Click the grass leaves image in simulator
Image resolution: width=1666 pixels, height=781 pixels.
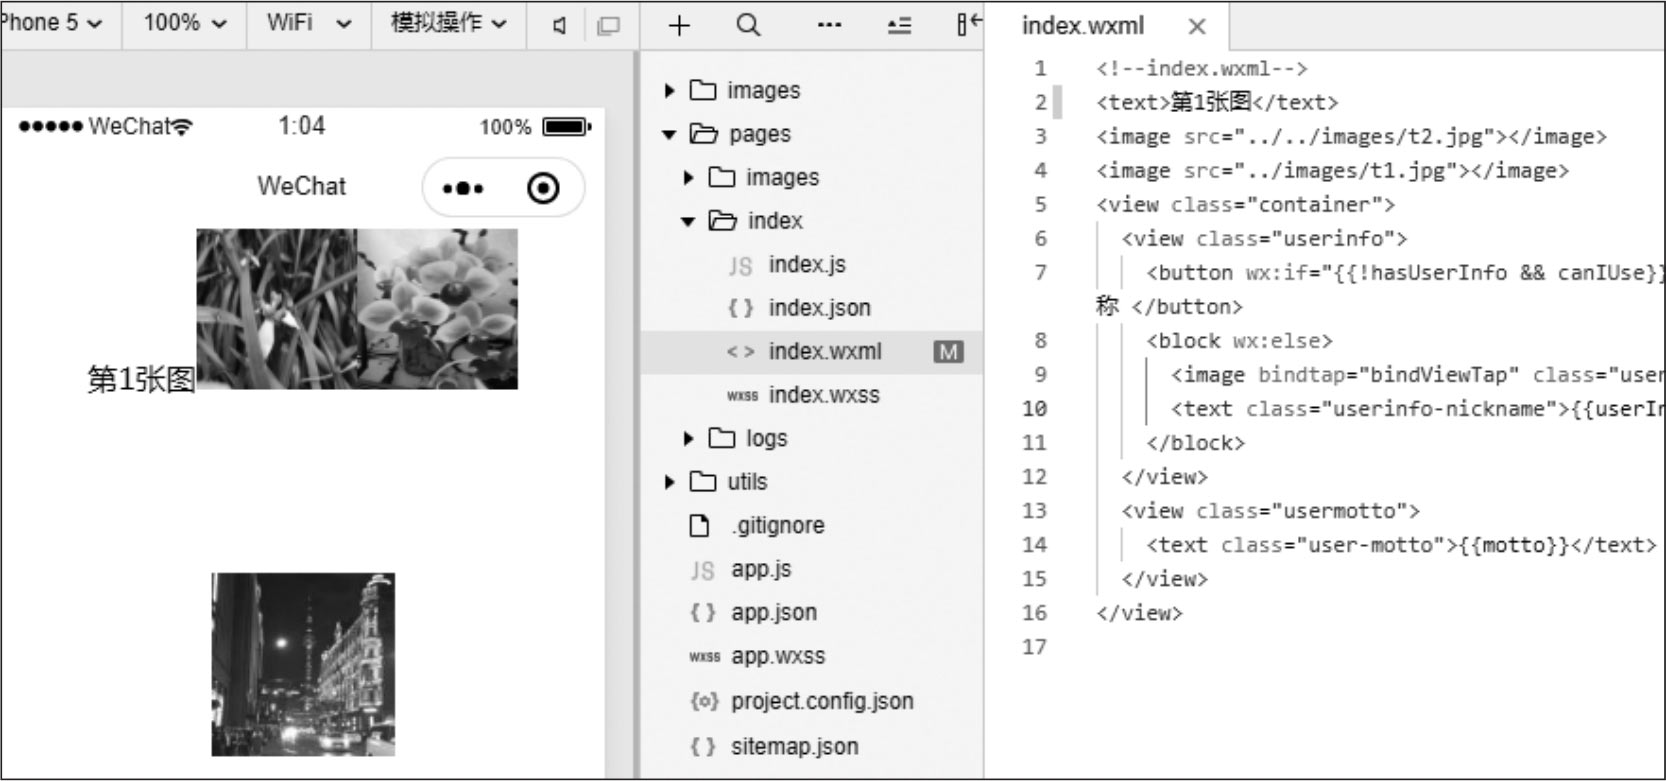coord(277,309)
